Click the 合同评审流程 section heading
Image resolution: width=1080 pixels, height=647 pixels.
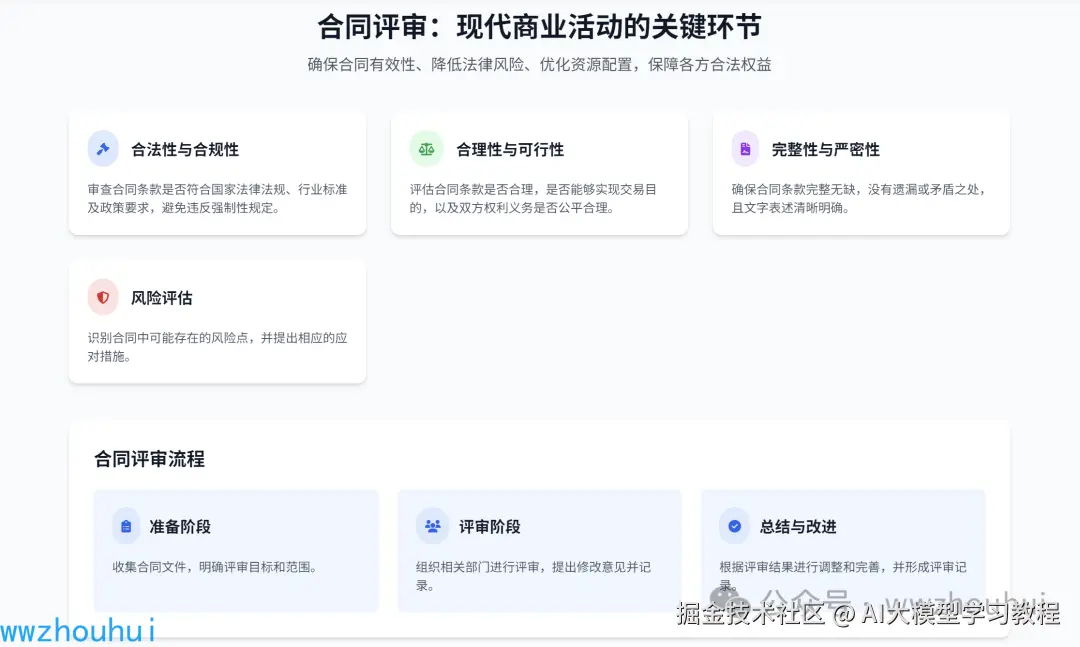(150, 459)
